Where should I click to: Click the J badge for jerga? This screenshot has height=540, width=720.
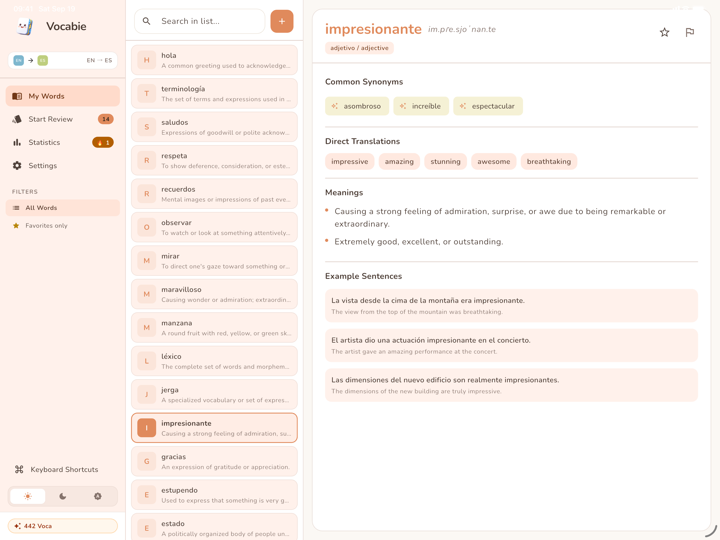pos(146,394)
